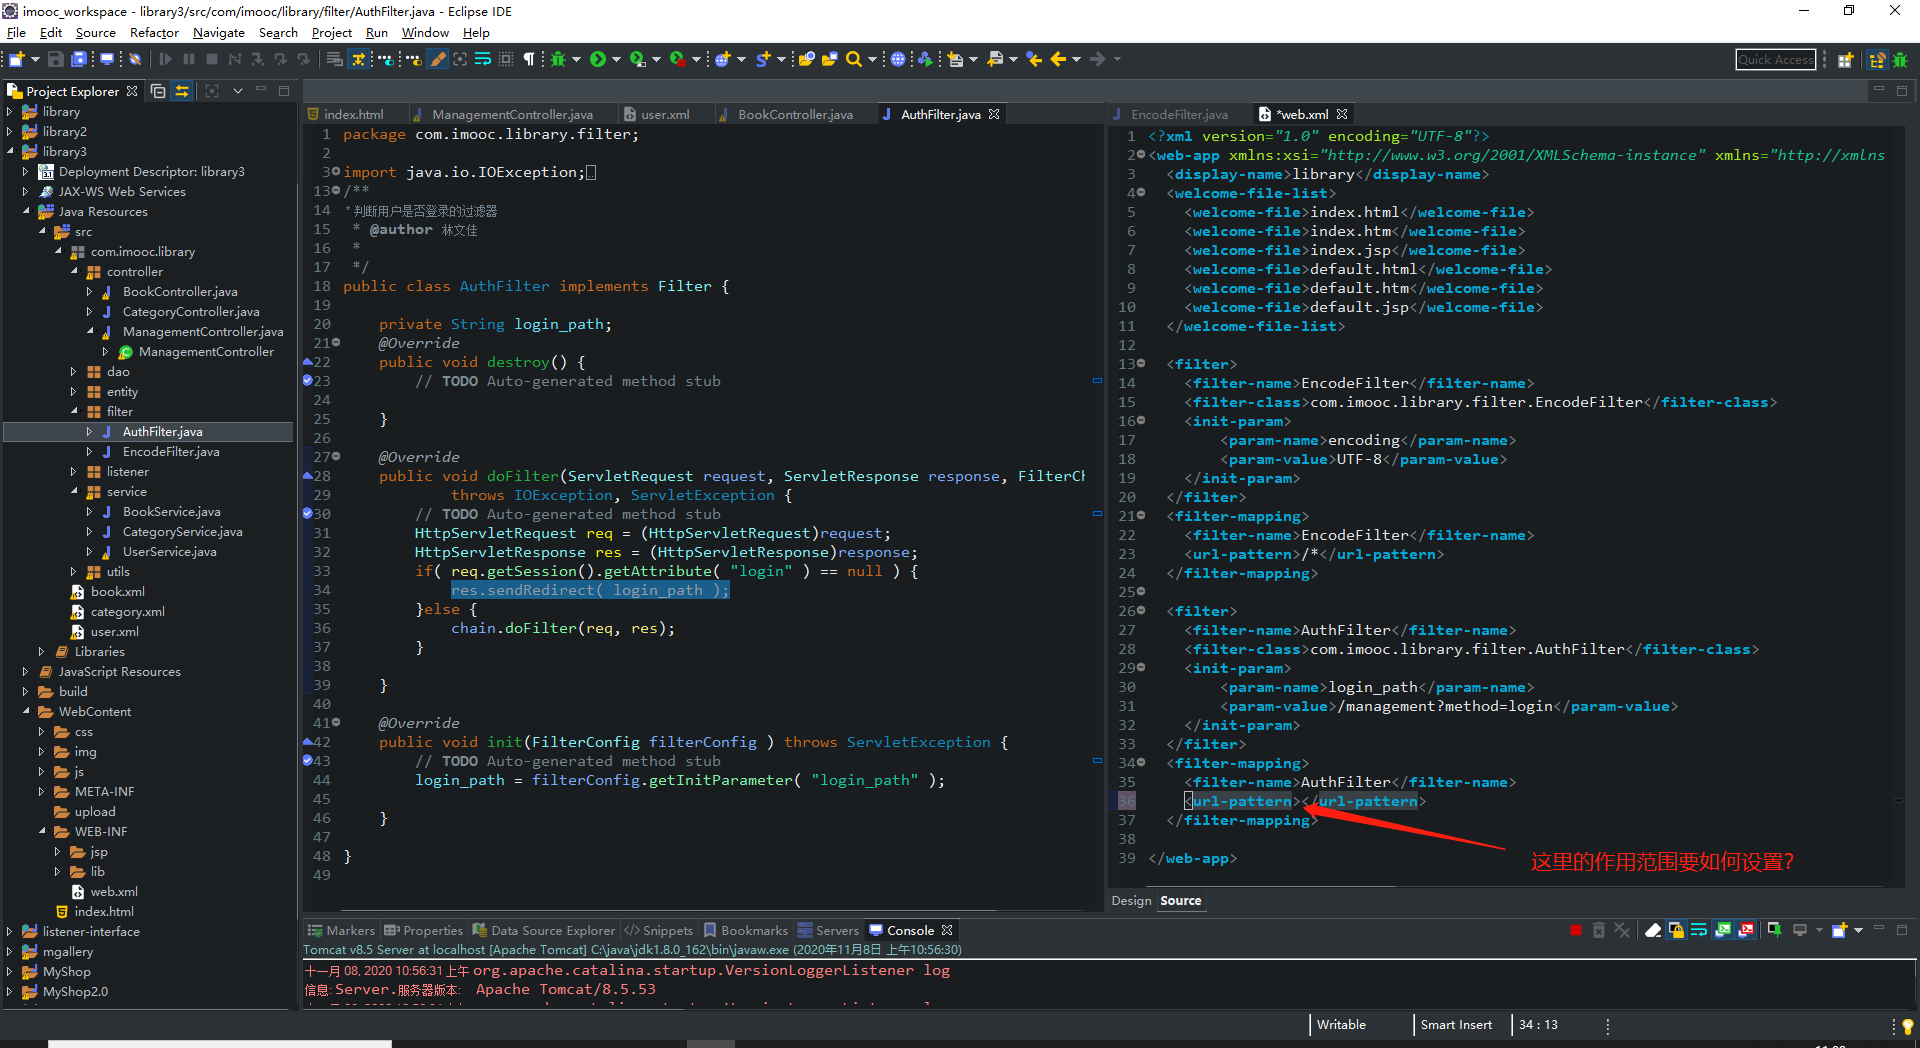Switch to BookController.java editor tab

click(795, 115)
